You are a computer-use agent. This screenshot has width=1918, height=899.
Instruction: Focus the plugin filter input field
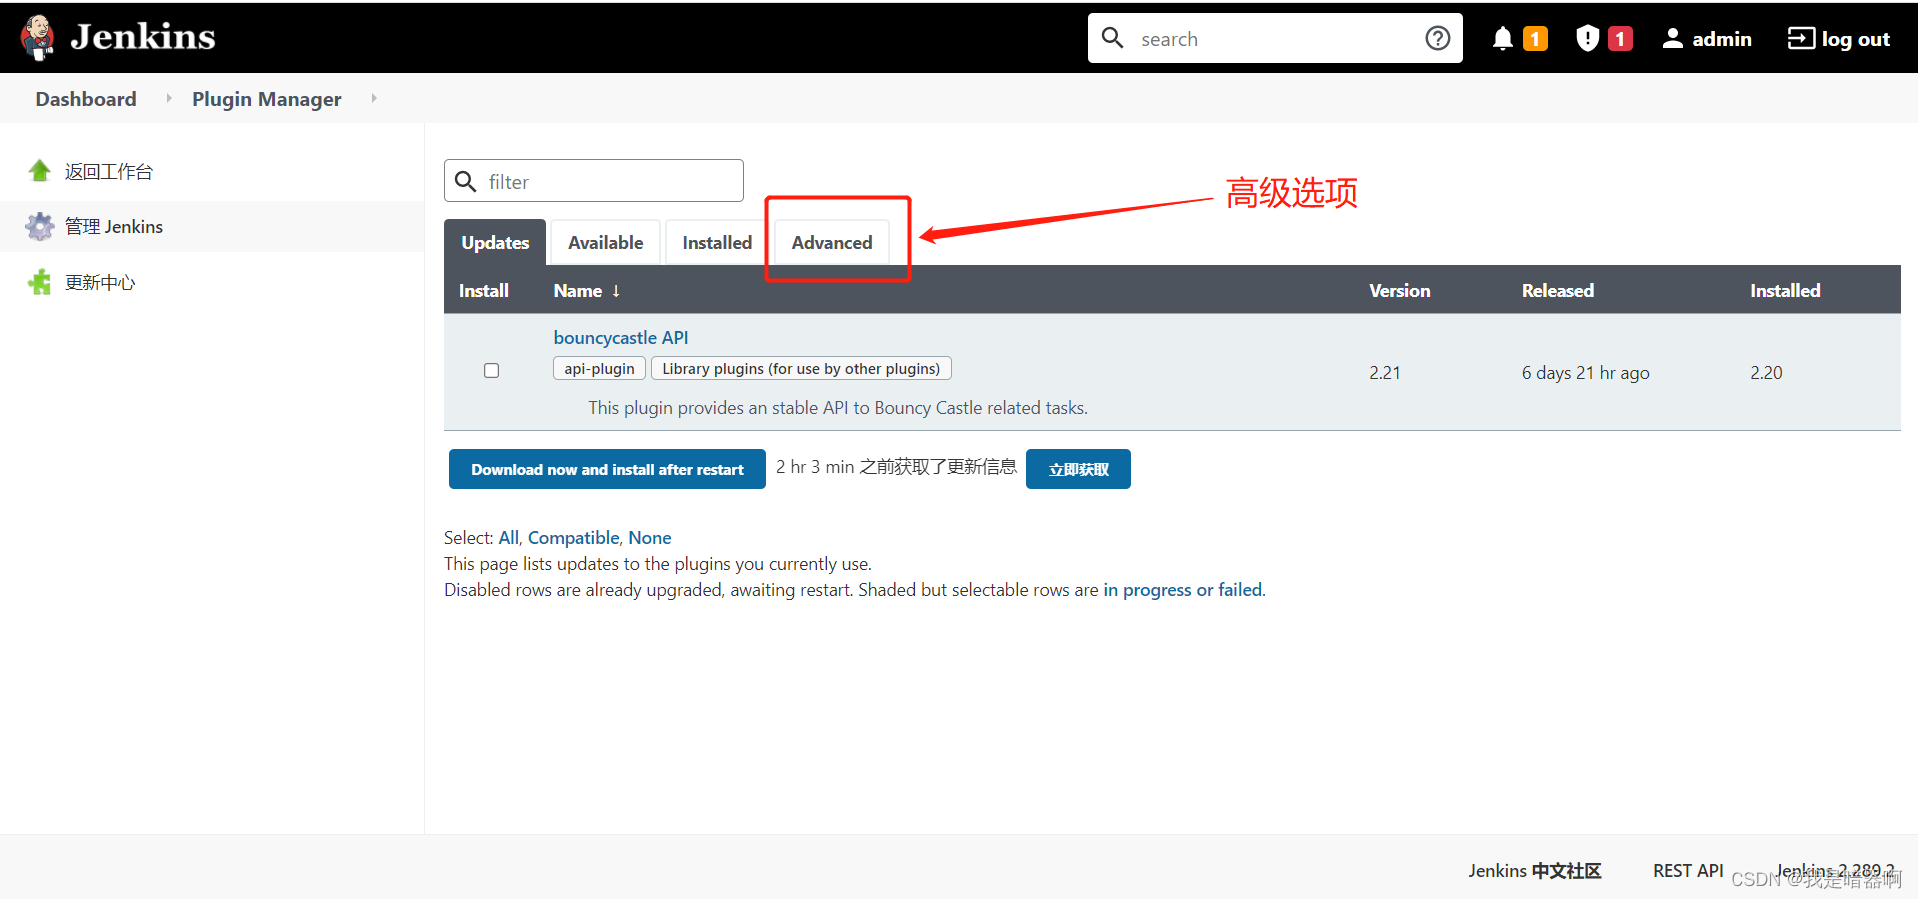[594, 181]
